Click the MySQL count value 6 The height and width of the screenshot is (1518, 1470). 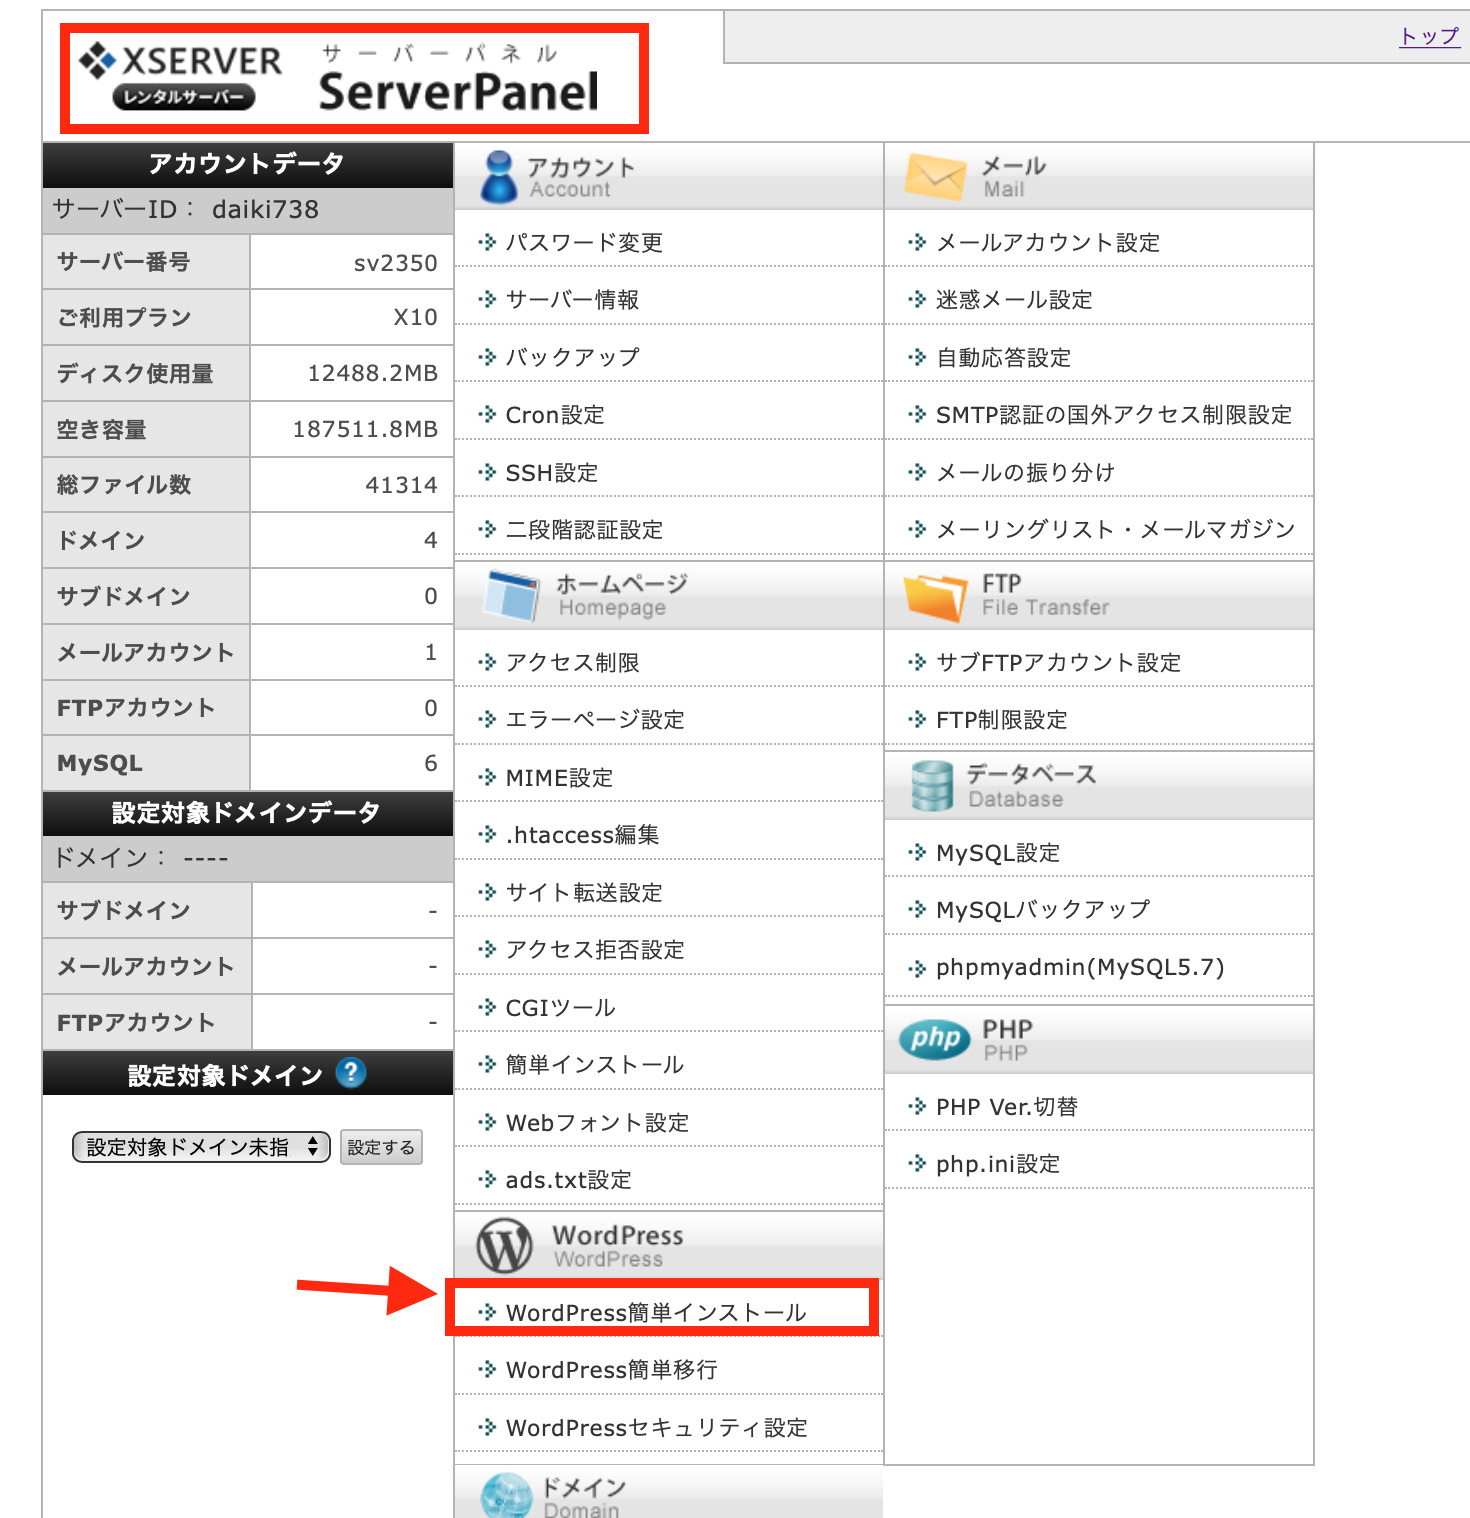point(431,763)
